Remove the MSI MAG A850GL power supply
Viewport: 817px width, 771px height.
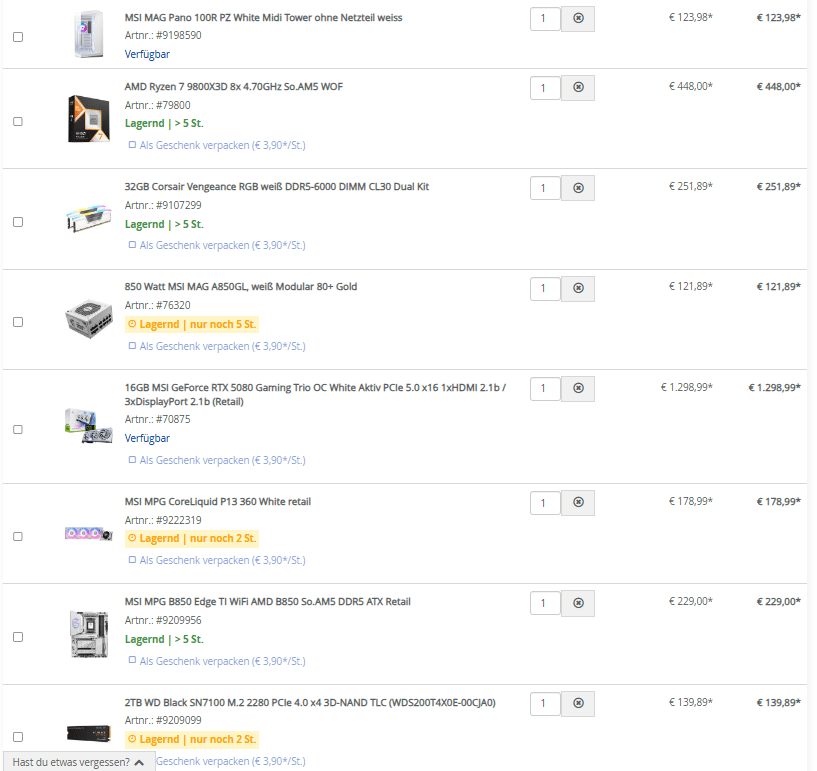[x=578, y=288]
